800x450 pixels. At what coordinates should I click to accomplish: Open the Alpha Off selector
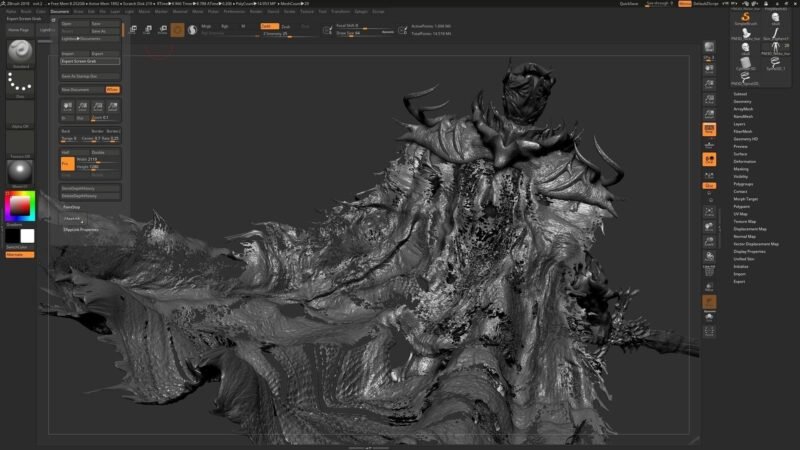[x=20, y=113]
